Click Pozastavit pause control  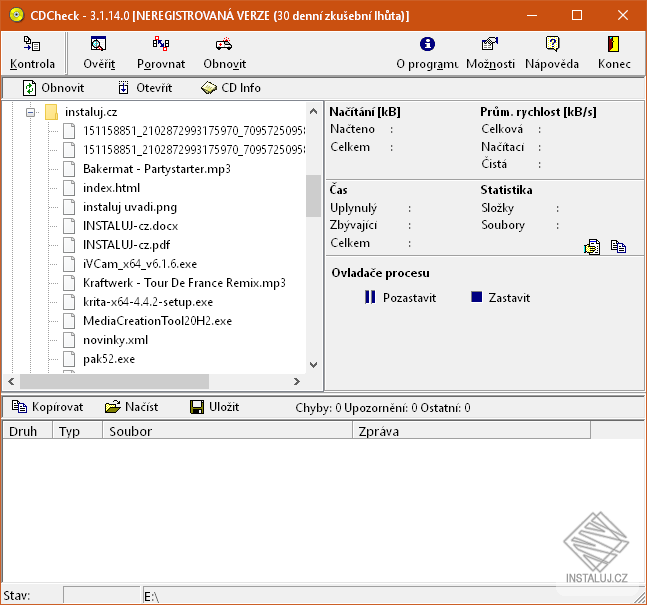(x=400, y=298)
